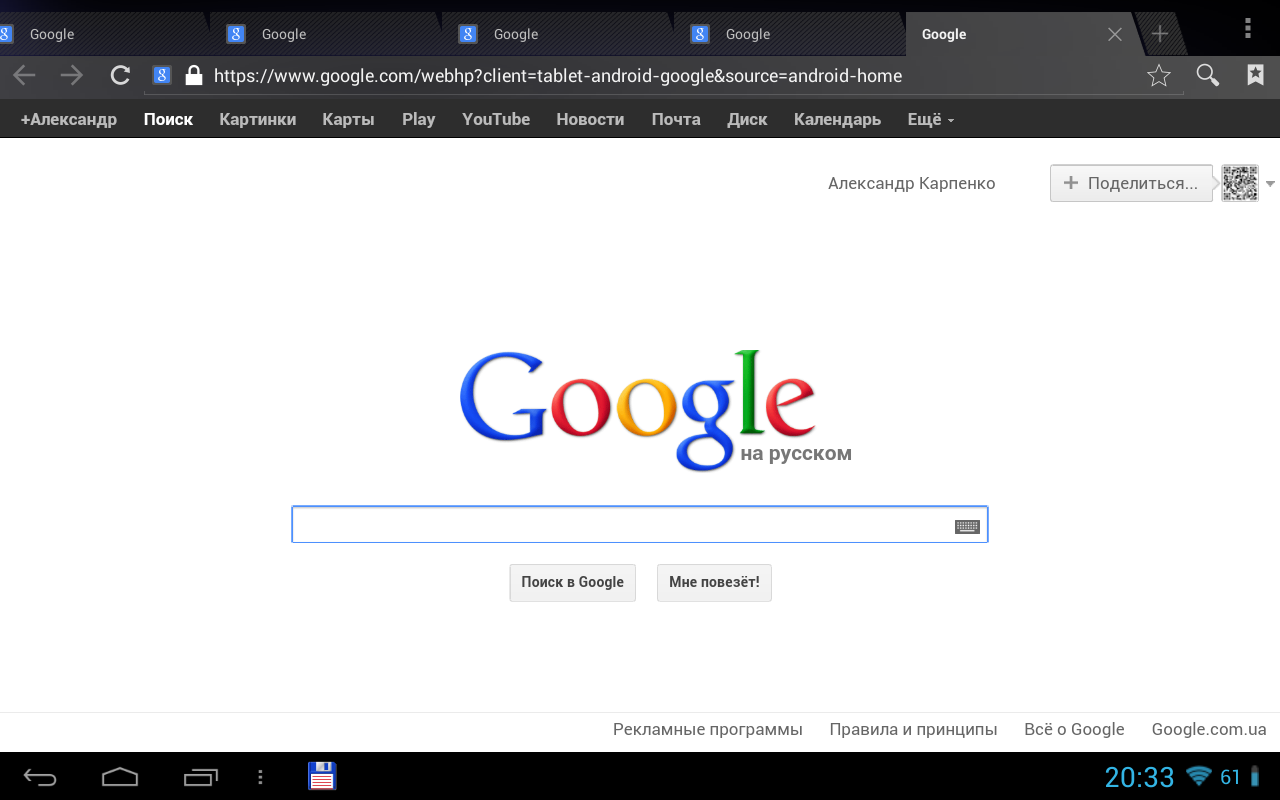Open Всё о Google link
This screenshot has height=800, width=1280.
(x=1074, y=729)
